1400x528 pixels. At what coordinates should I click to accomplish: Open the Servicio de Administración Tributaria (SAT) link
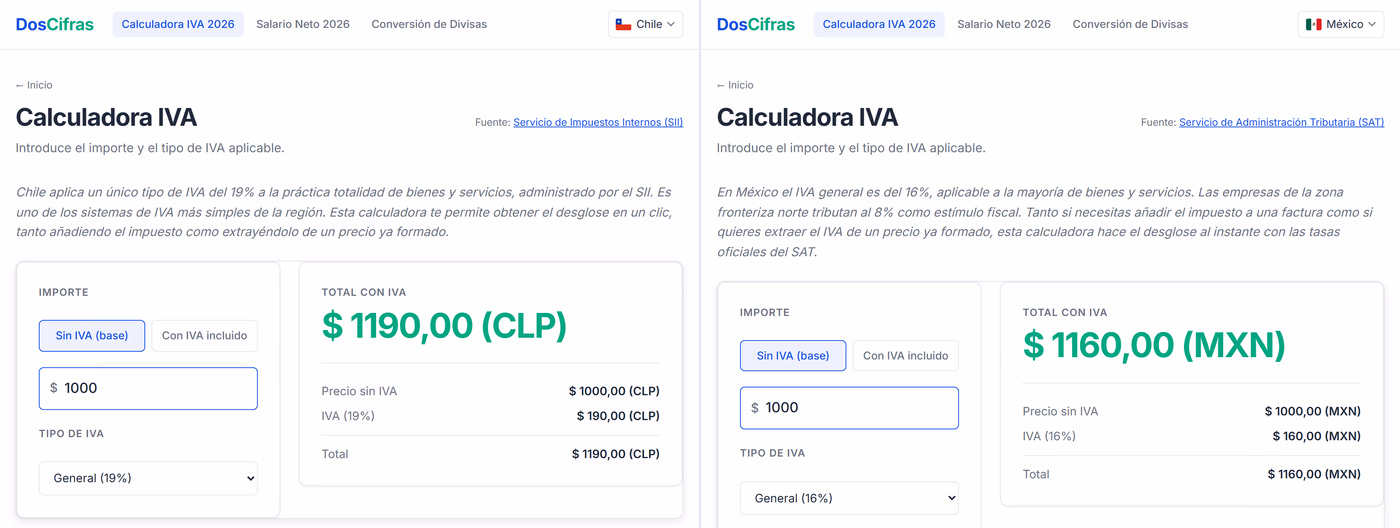point(1281,122)
